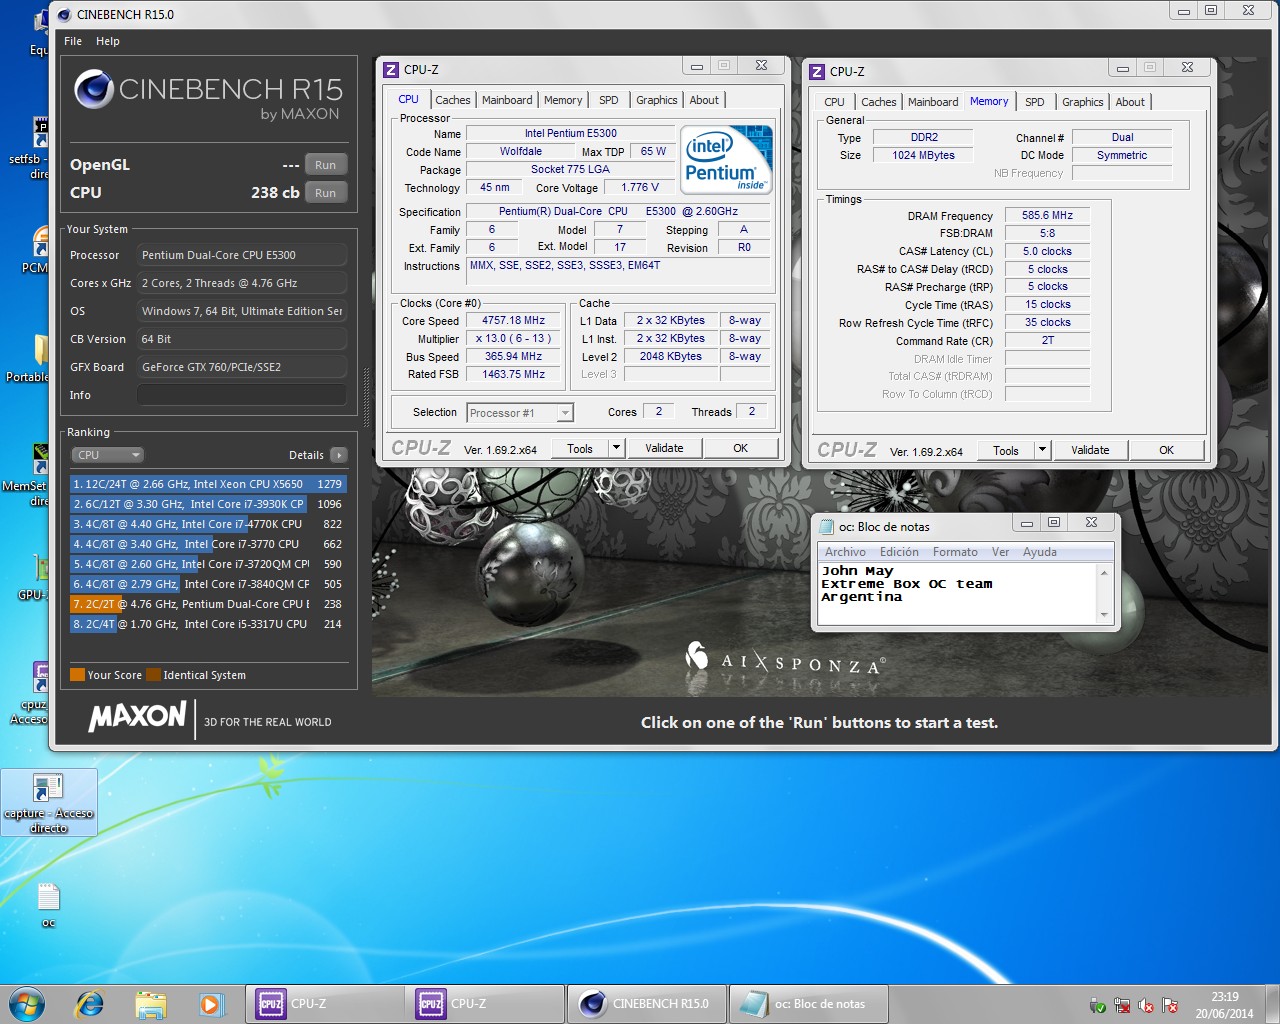This screenshot has height=1024, width=1280.
Task: Select ranking entry Core i7-3840QM
Action: click(x=208, y=584)
